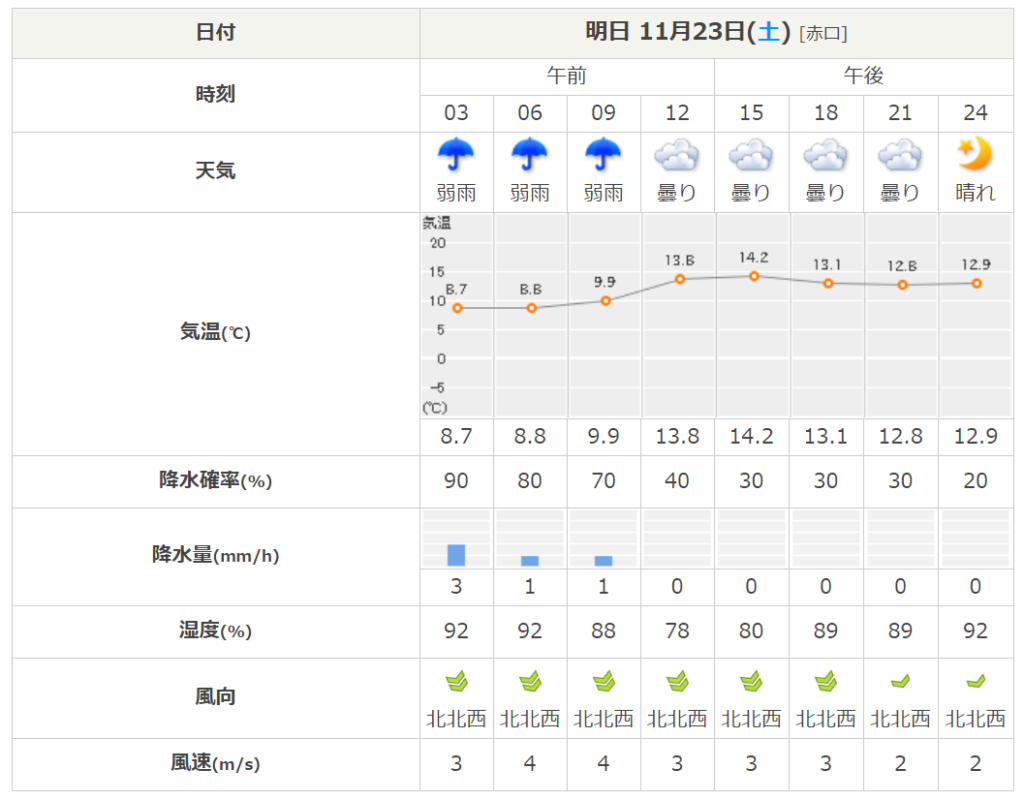1024x800 pixels.
Task: Select the 78 humidity value at 12 o'clock
Action: tap(677, 631)
